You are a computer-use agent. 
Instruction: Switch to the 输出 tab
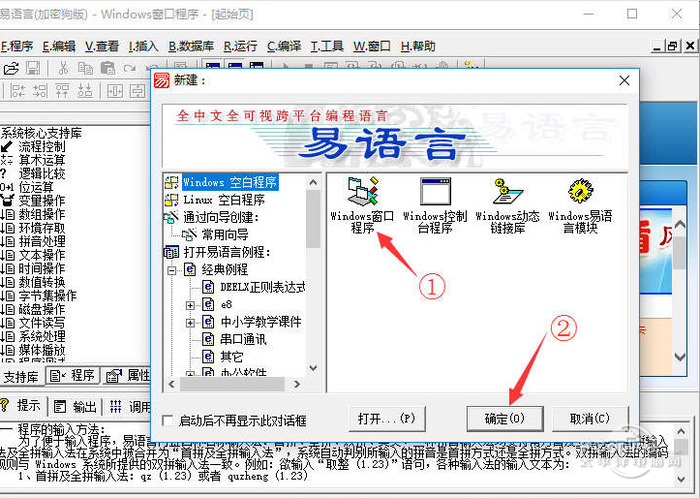[75, 407]
